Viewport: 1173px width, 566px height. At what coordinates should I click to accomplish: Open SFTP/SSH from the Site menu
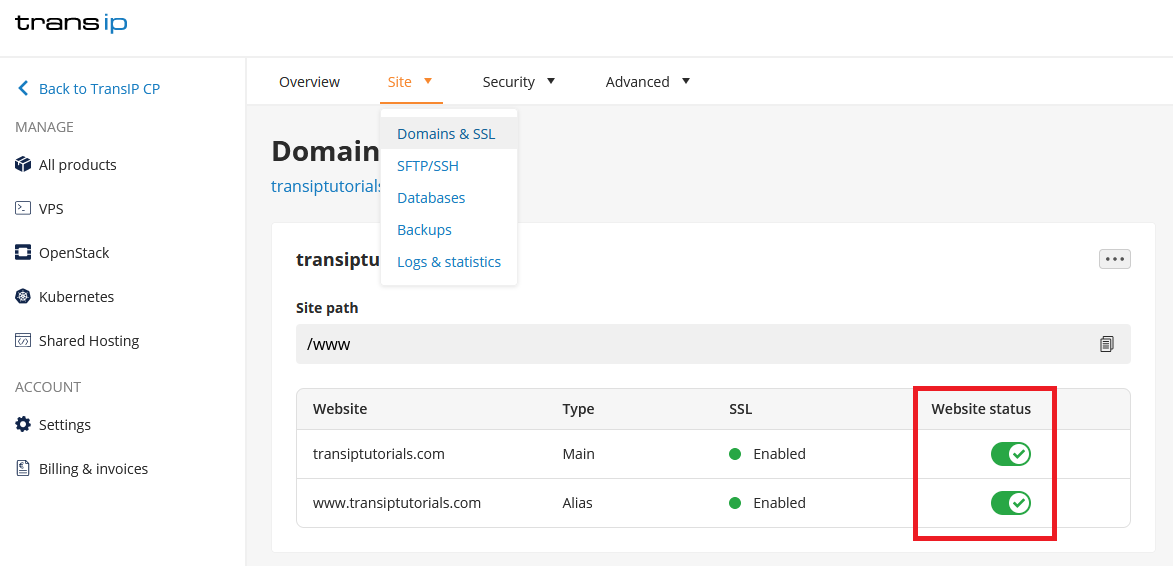449,166
